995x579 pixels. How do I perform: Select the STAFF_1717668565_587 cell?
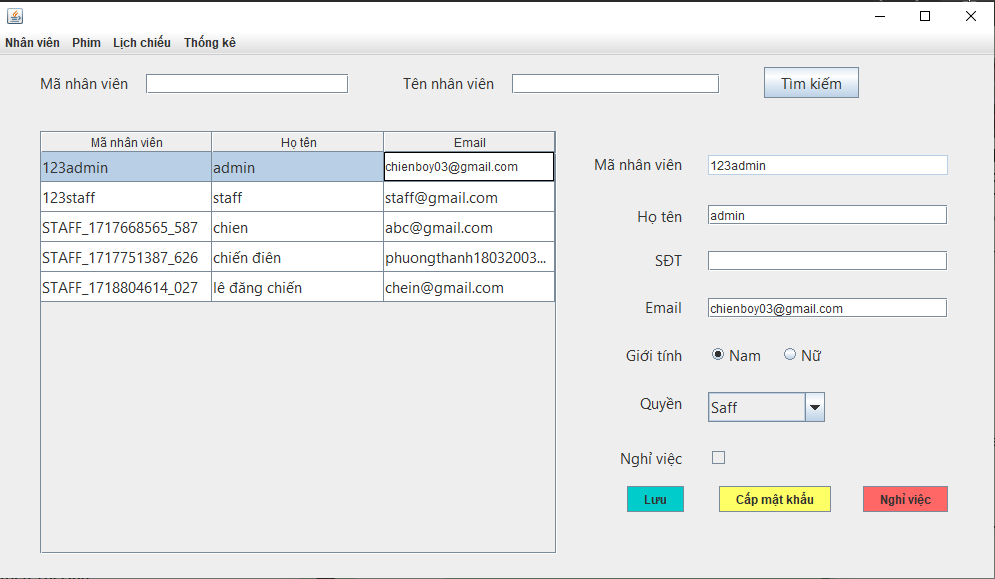pyautogui.click(x=126, y=227)
